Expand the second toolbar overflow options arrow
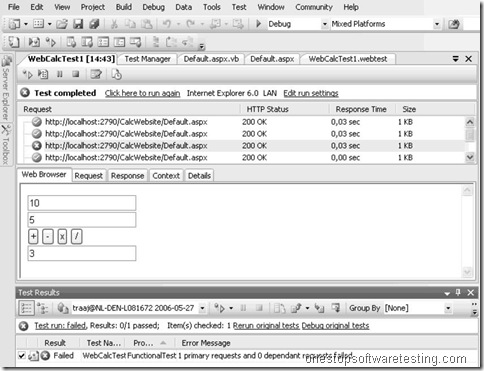Viewport: 484px width, 371px height. (x=202, y=47)
